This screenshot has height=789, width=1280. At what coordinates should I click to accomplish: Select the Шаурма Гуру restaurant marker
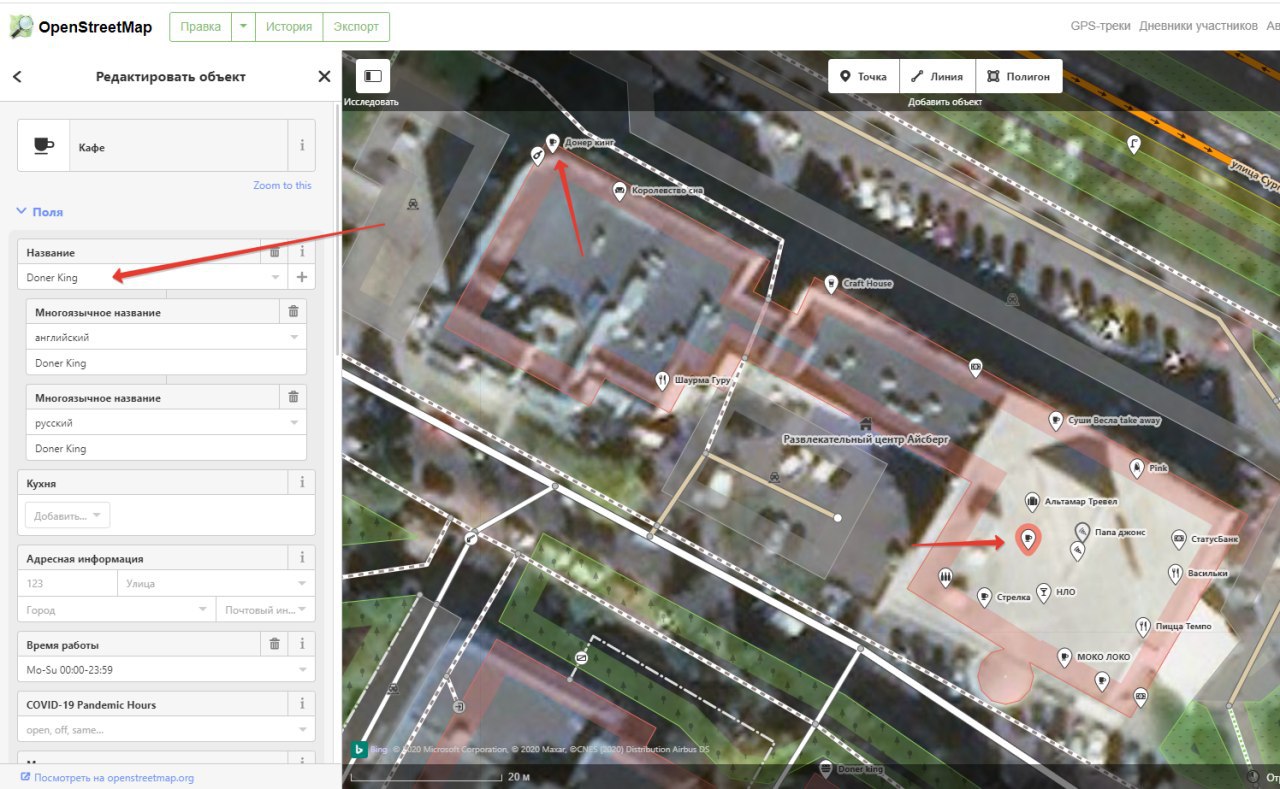tap(662, 380)
